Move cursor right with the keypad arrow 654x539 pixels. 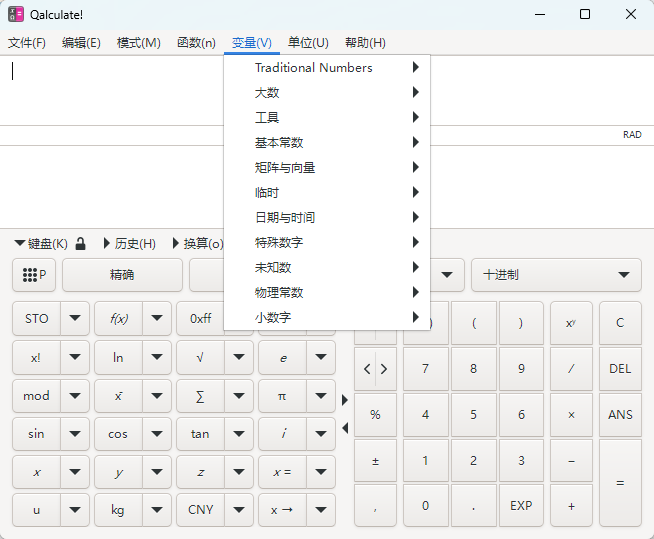tap(385, 369)
